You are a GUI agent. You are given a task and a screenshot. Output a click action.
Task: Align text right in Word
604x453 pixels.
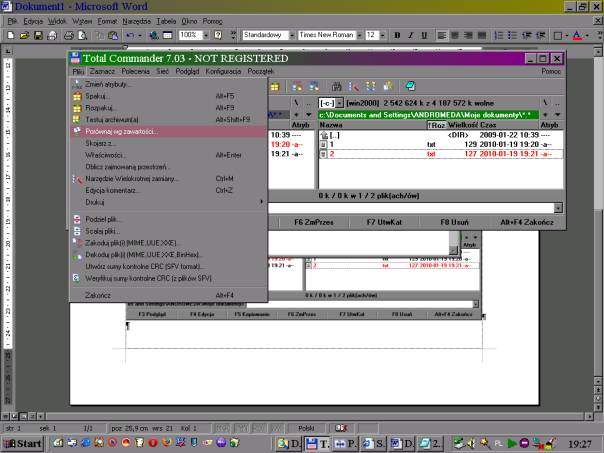(x=468, y=35)
